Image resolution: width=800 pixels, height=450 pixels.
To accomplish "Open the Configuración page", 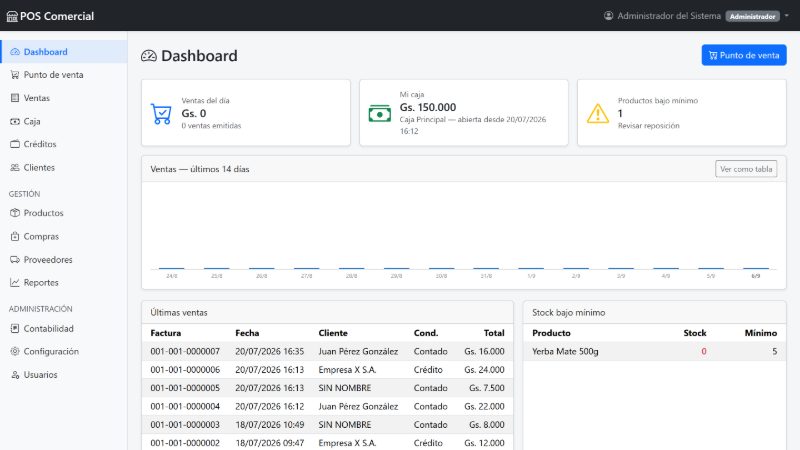I will pos(64,352).
